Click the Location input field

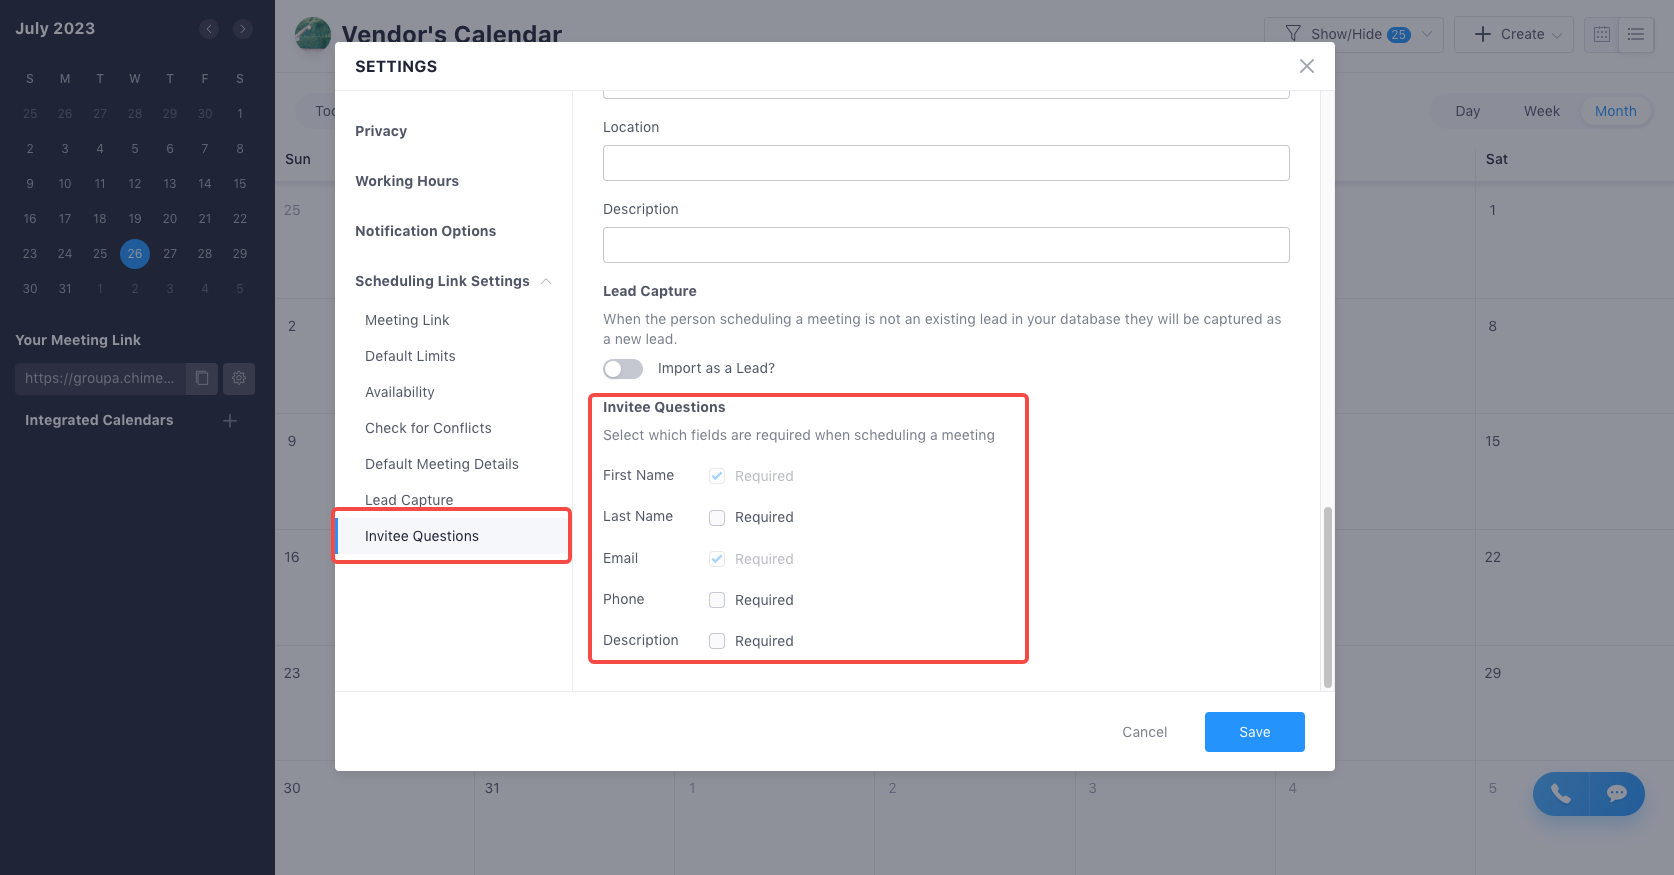(x=946, y=163)
